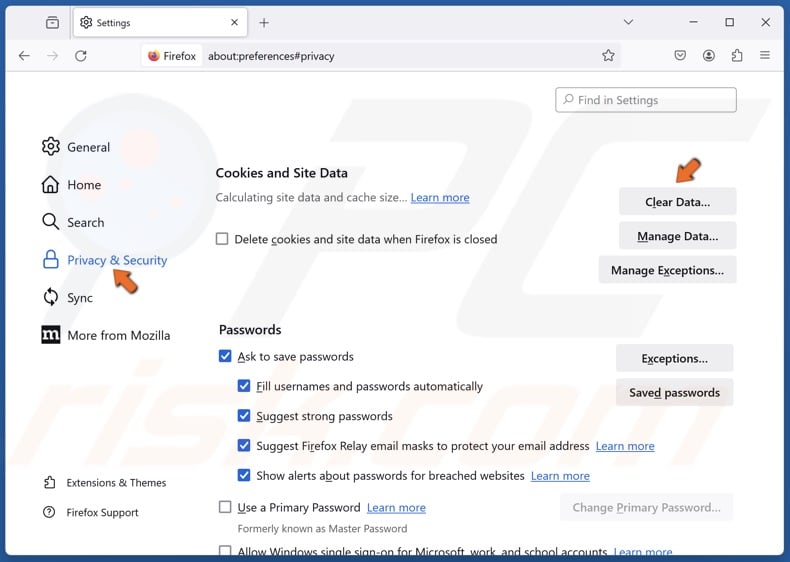Select the Settings tab
The height and width of the screenshot is (562, 790).
(160, 23)
